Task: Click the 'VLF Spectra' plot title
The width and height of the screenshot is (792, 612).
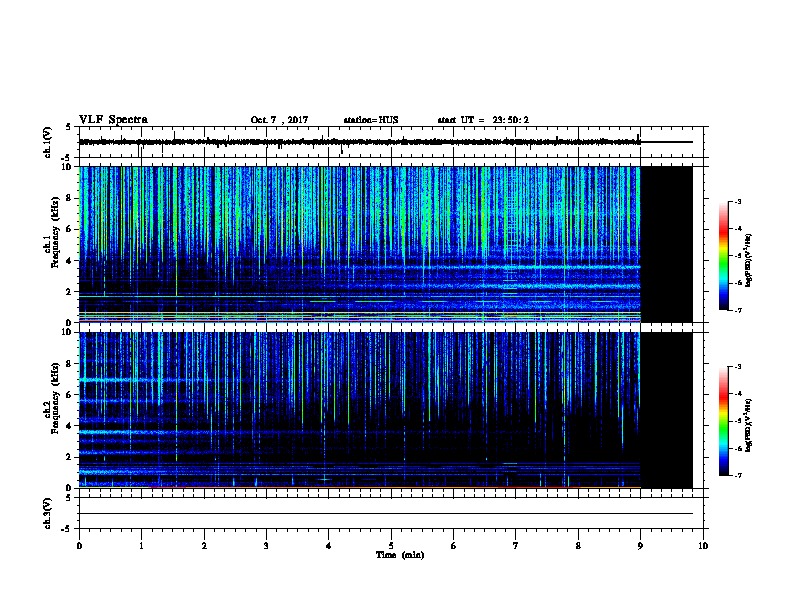Action: pos(113,120)
